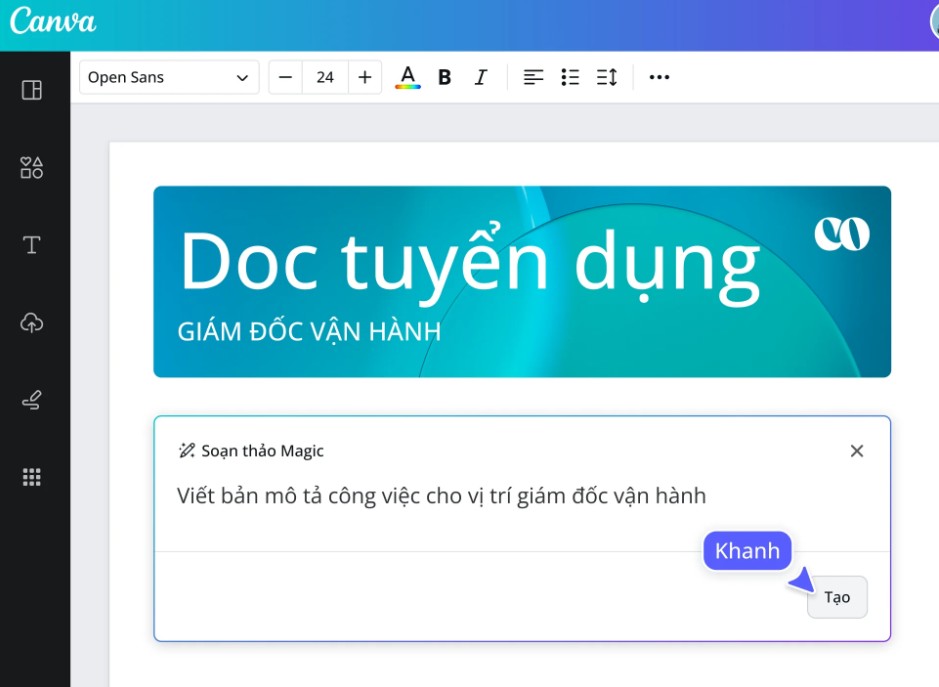
Task: Click the Magic Write prompt text
Action: pos(441,496)
